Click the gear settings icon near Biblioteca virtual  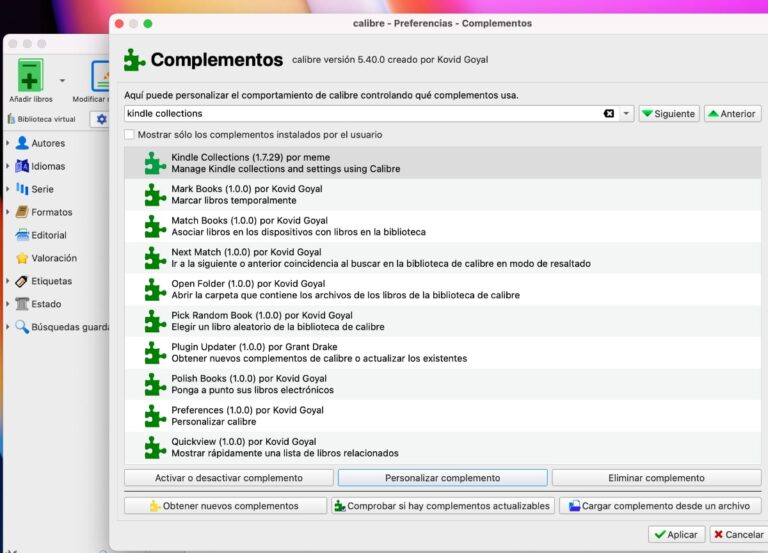pyautogui.click(x=101, y=119)
